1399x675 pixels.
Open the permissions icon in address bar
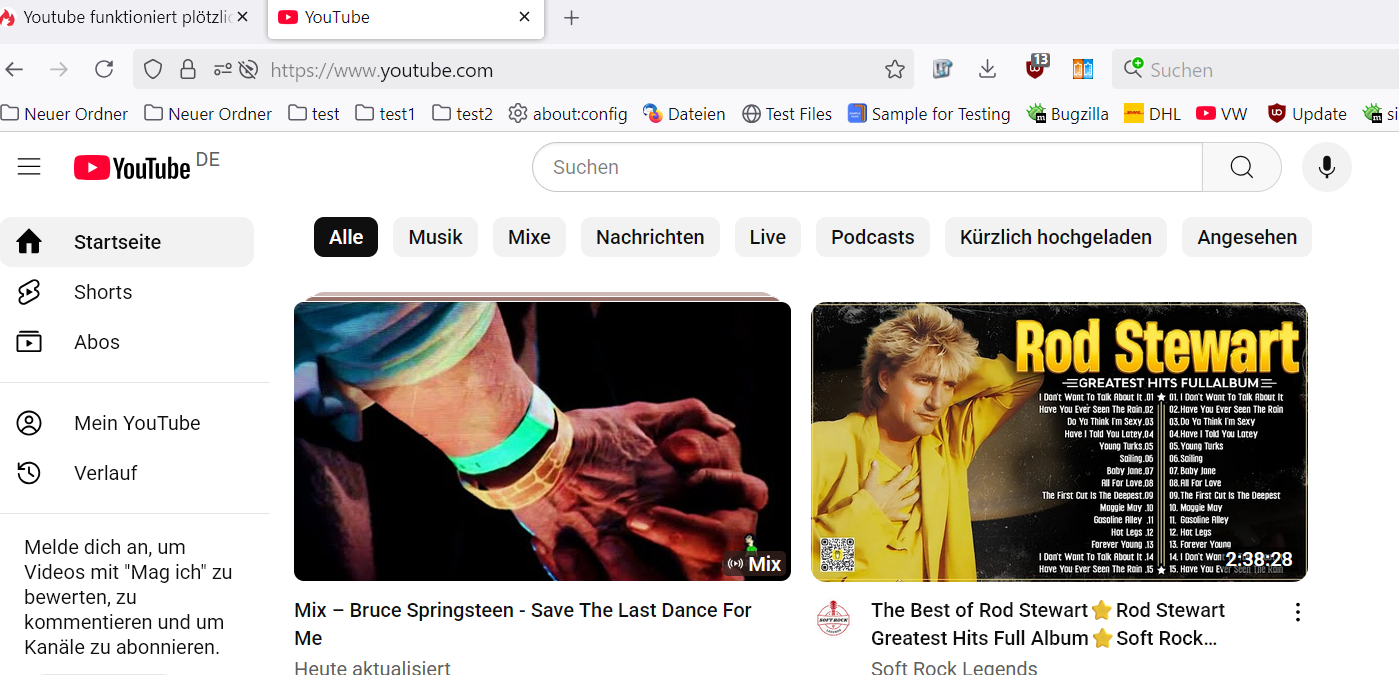[222, 70]
